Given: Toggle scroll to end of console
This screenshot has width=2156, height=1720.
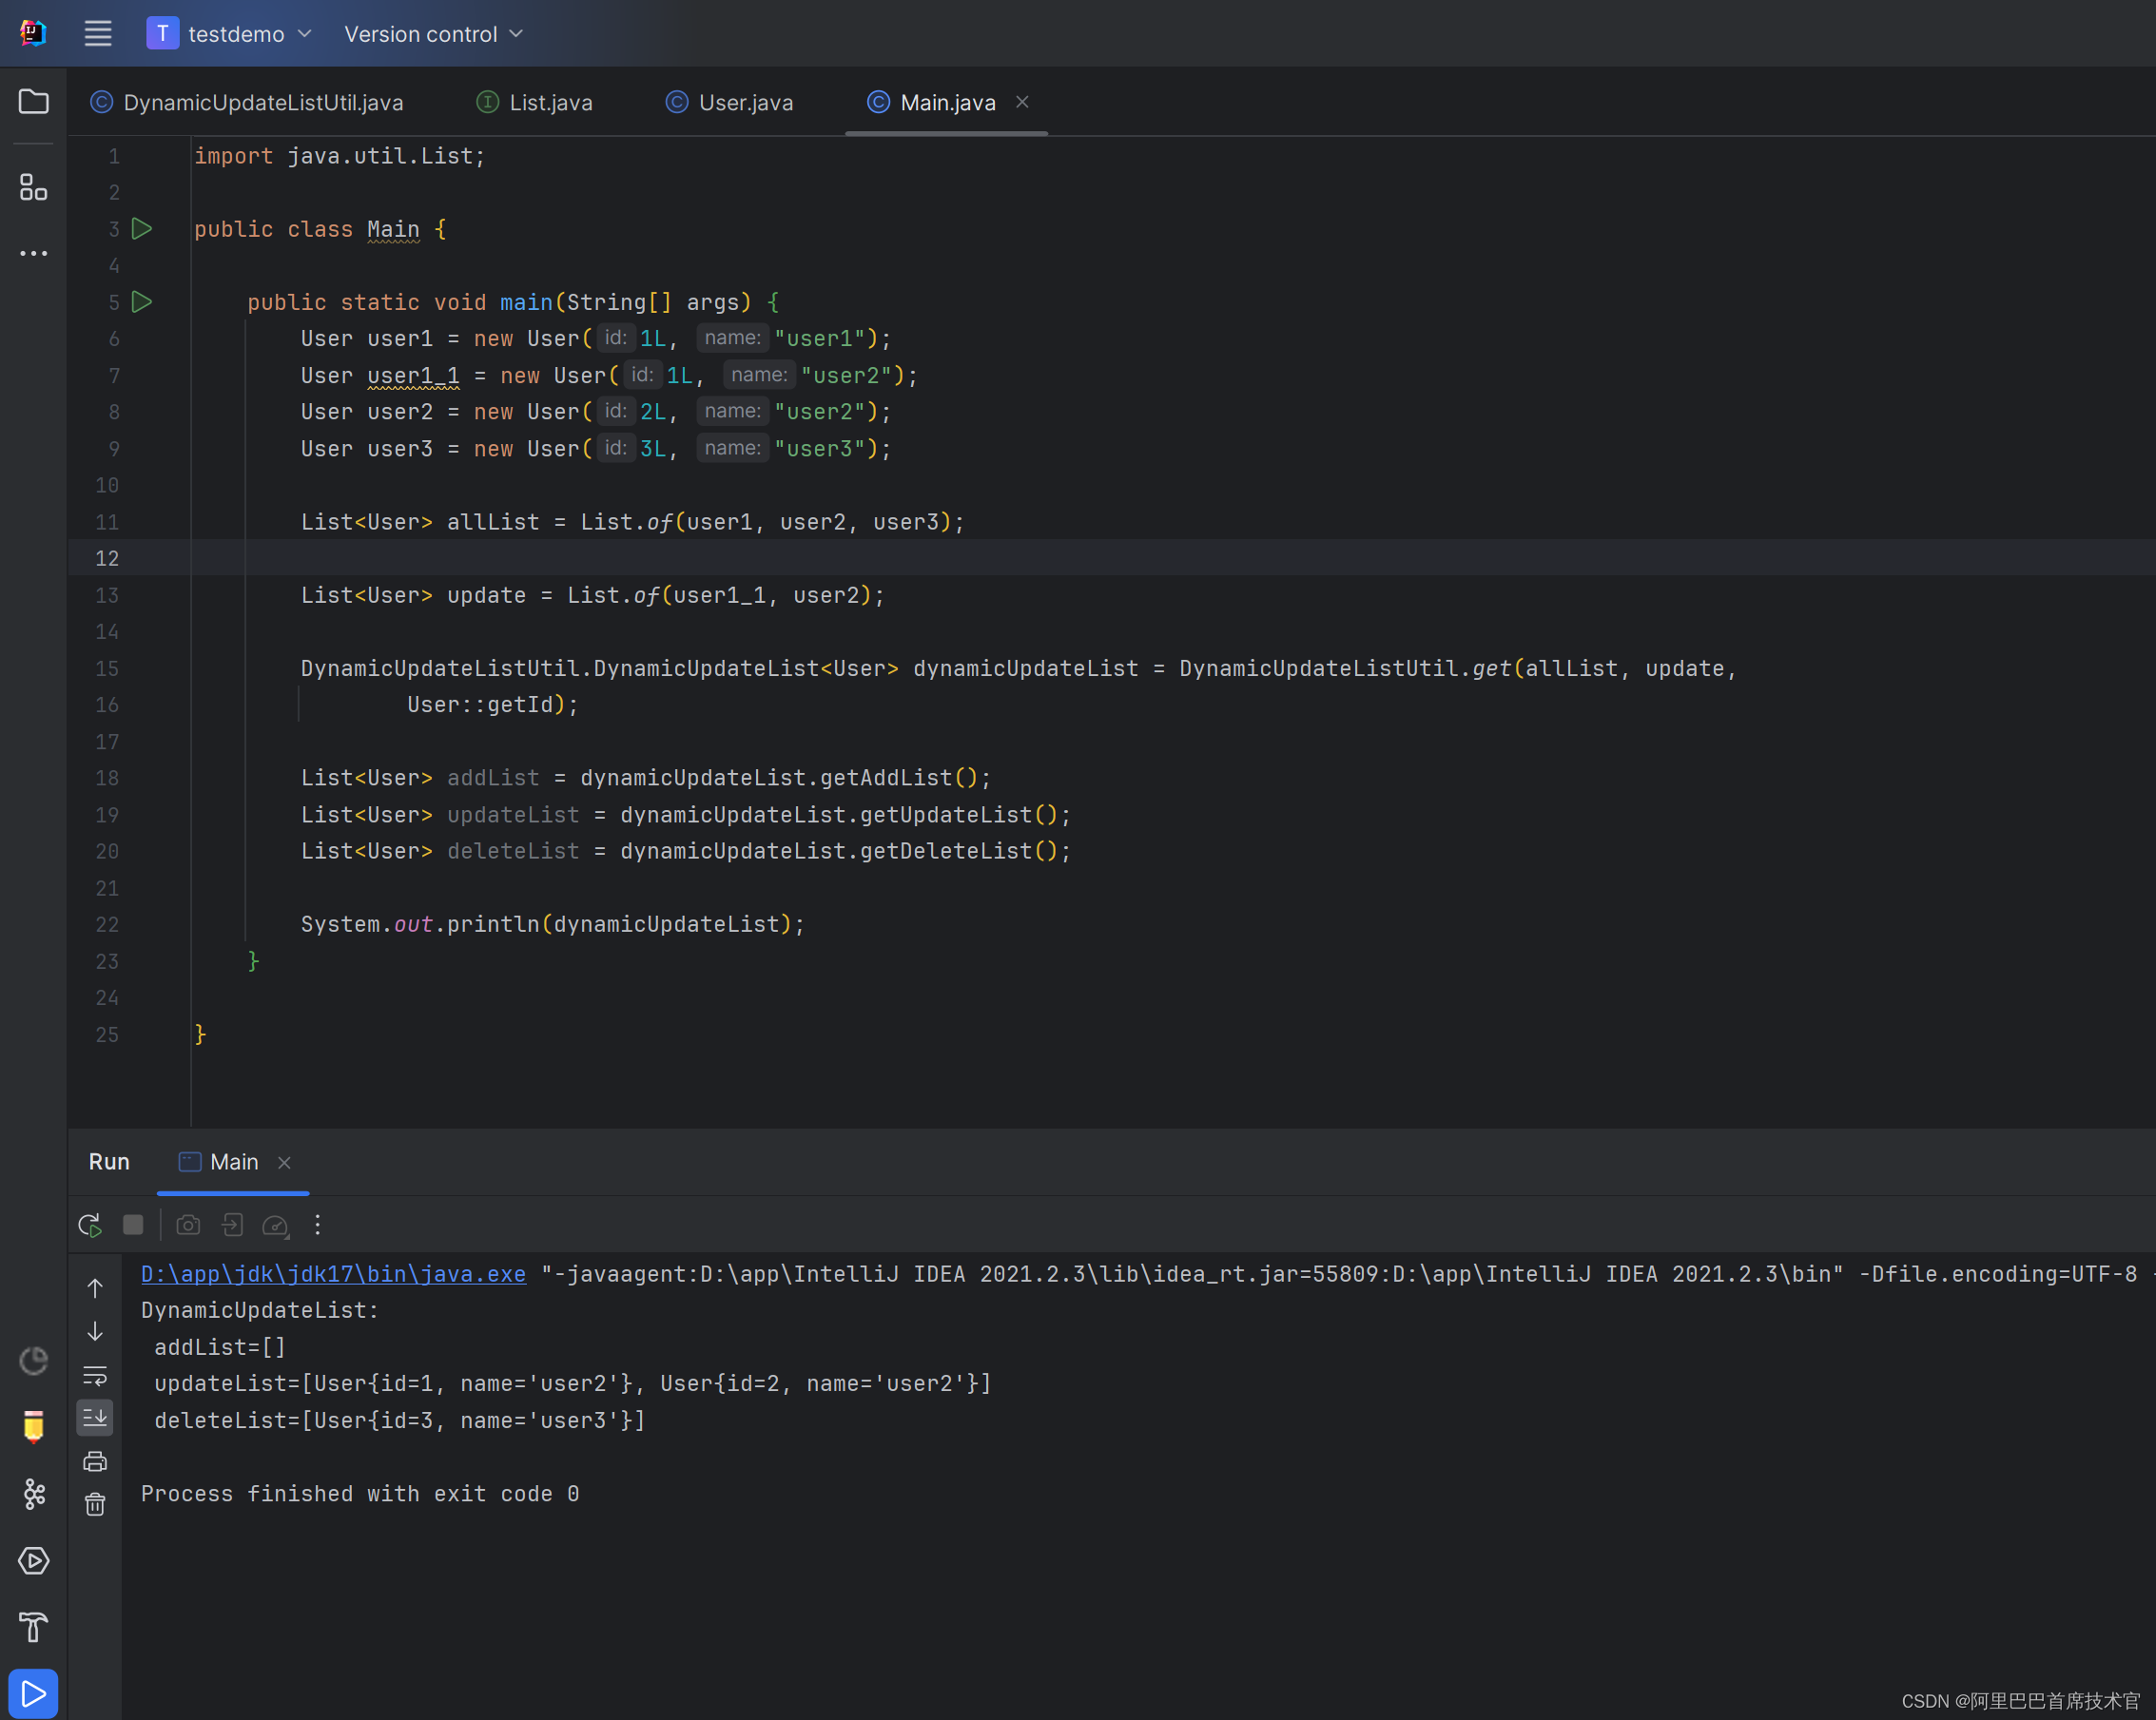Looking at the screenshot, I should (x=95, y=1418).
